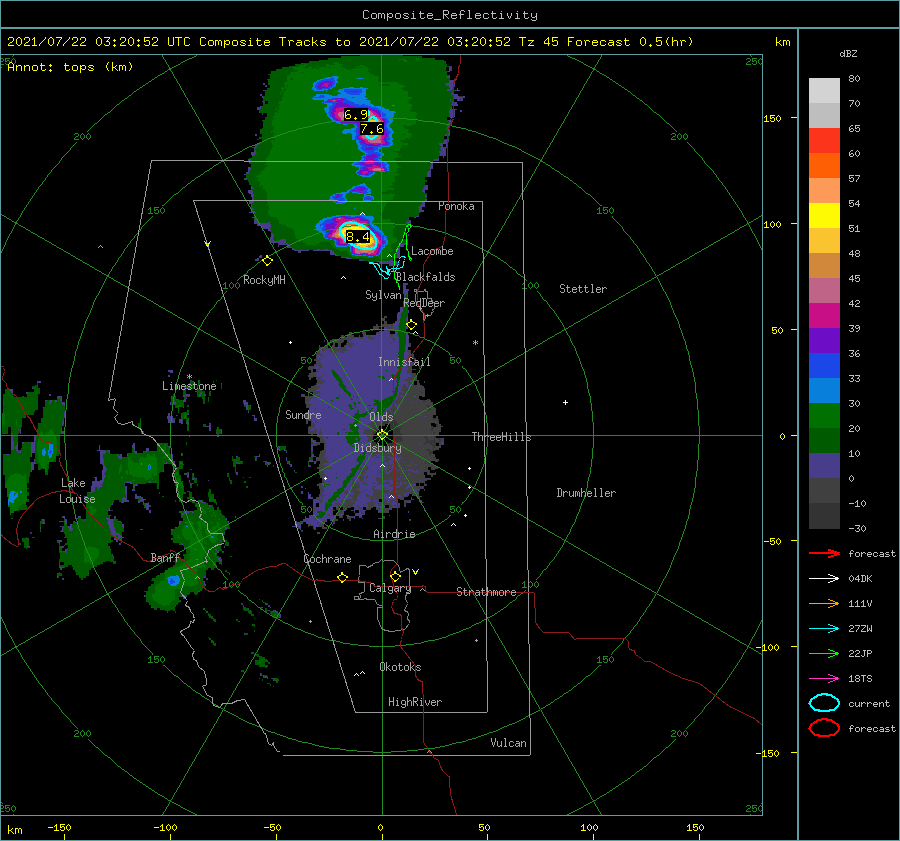
Task: Click the RockyMH label
Action: (x=264, y=280)
